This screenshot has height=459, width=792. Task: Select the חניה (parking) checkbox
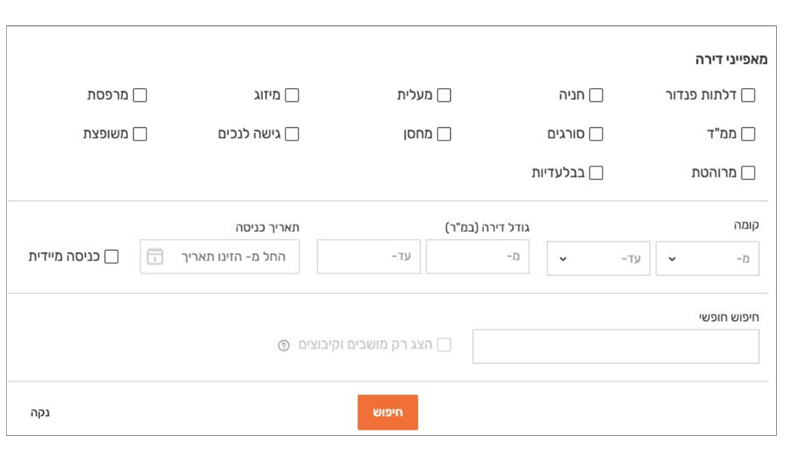tap(596, 96)
